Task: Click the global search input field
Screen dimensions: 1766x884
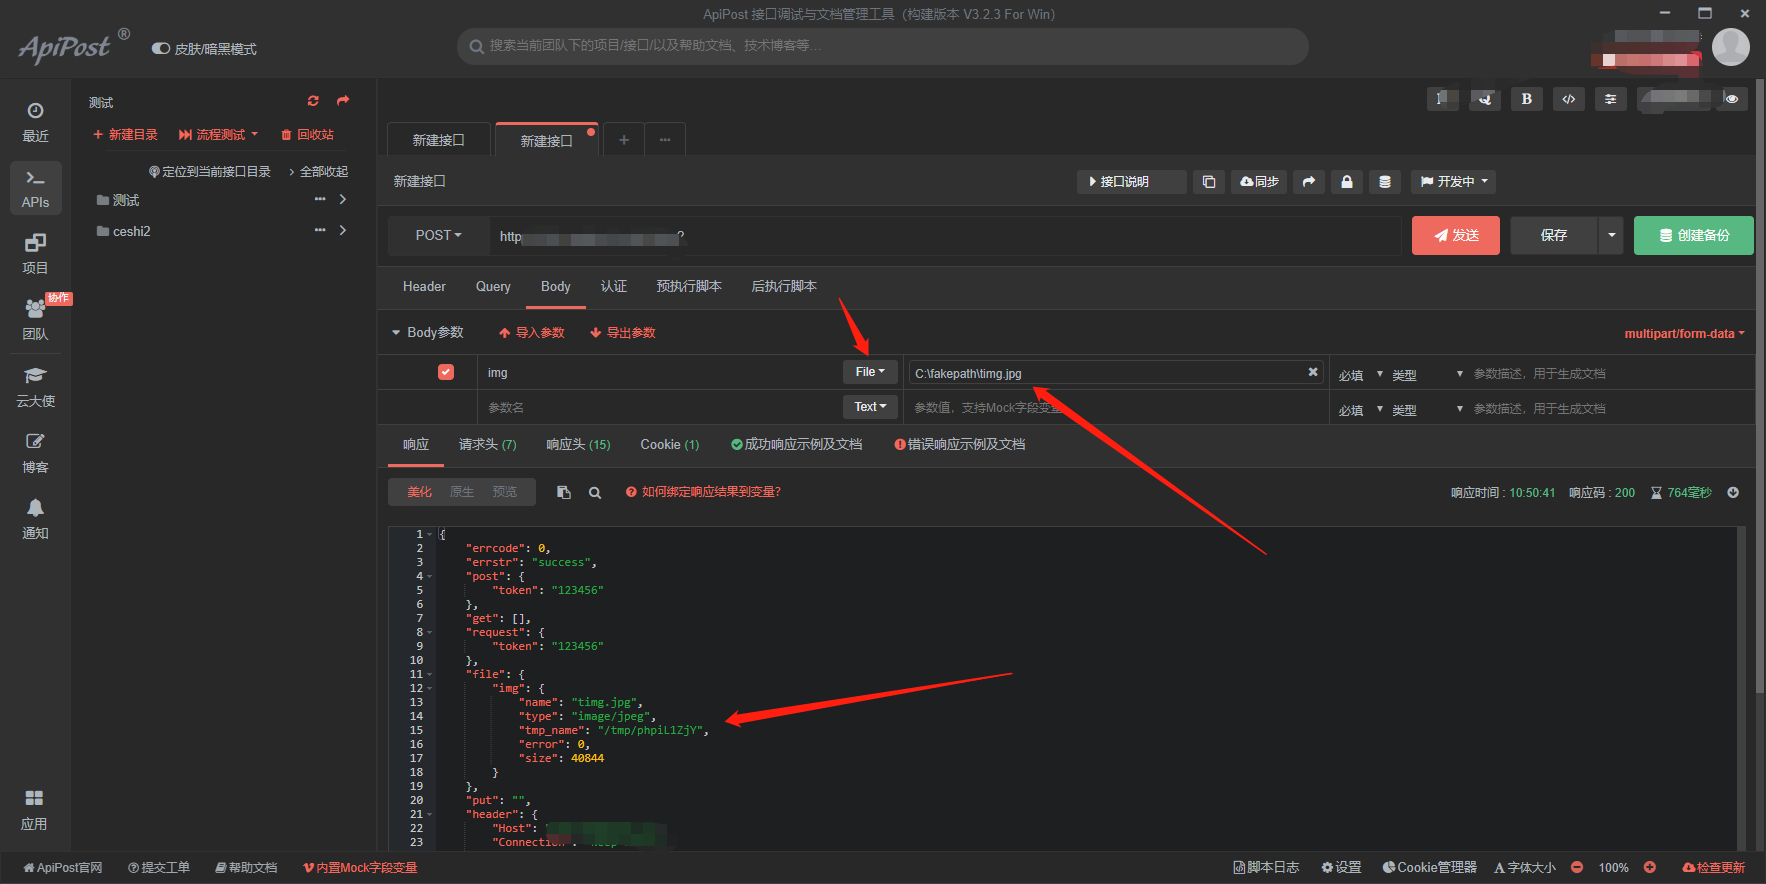Action: pyautogui.click(x=883, y=46)
